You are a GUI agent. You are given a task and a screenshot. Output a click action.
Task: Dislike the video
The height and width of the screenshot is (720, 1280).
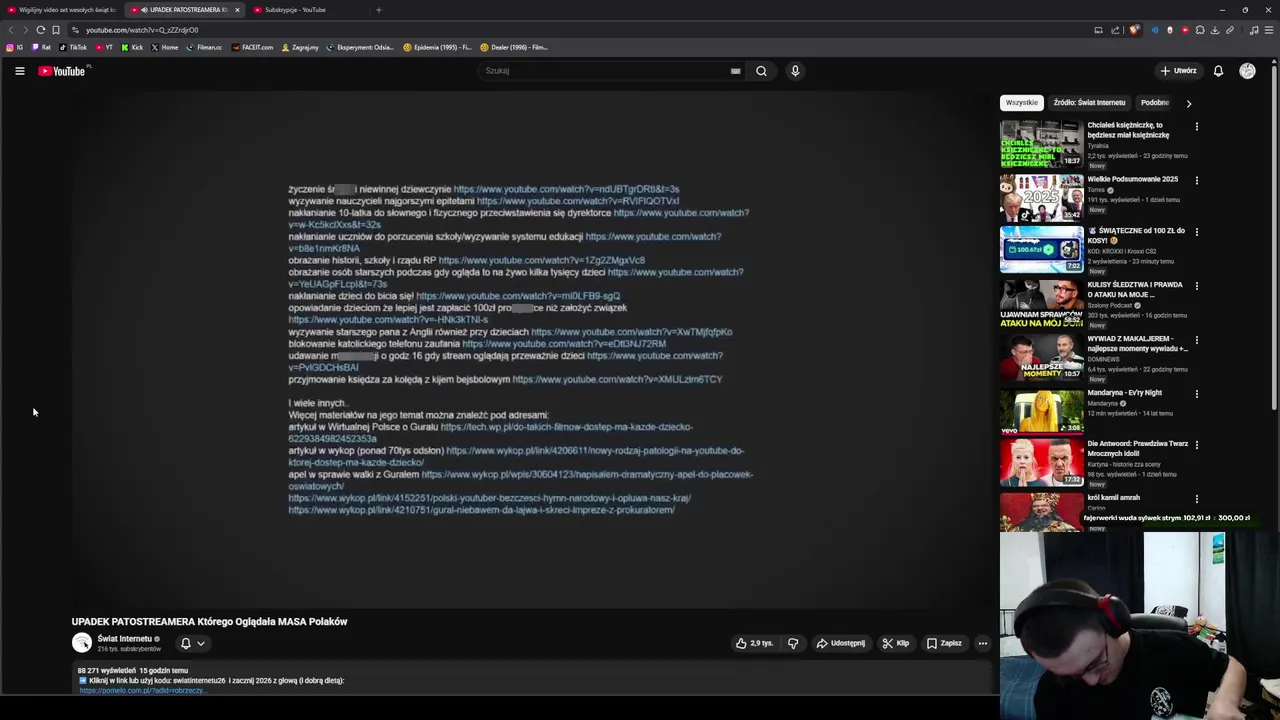click(793, 643)
